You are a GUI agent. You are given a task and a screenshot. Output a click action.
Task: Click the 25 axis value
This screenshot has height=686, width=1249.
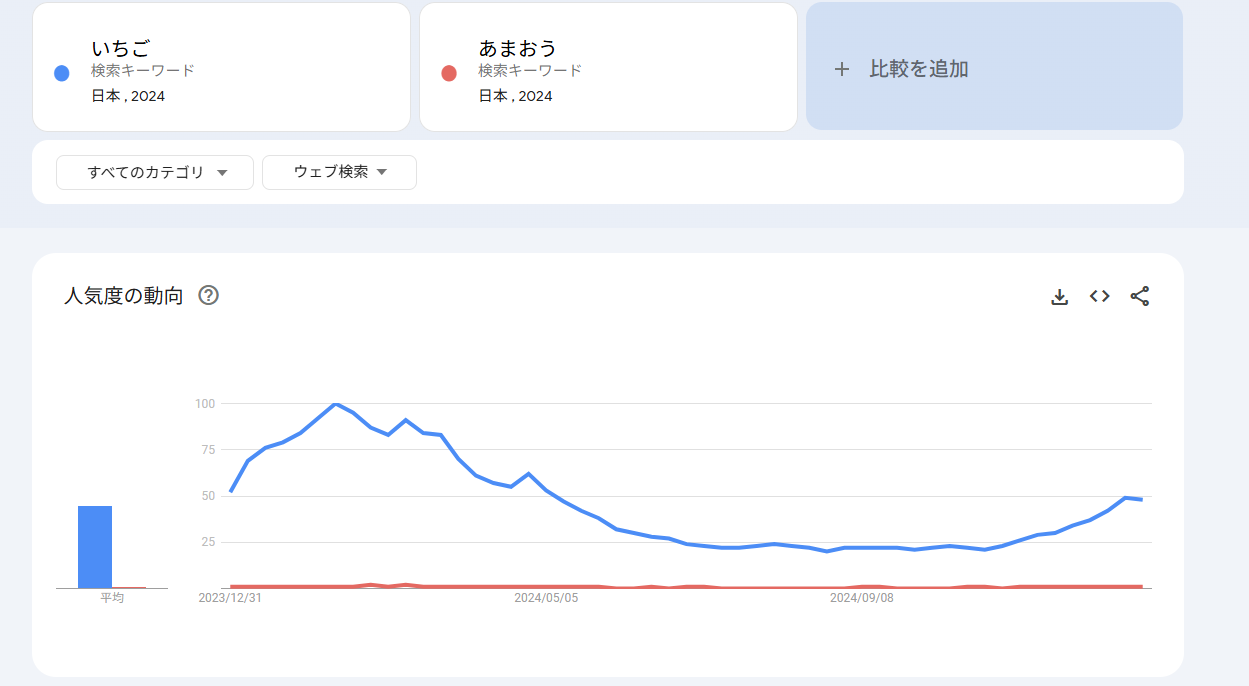[208, 542]
